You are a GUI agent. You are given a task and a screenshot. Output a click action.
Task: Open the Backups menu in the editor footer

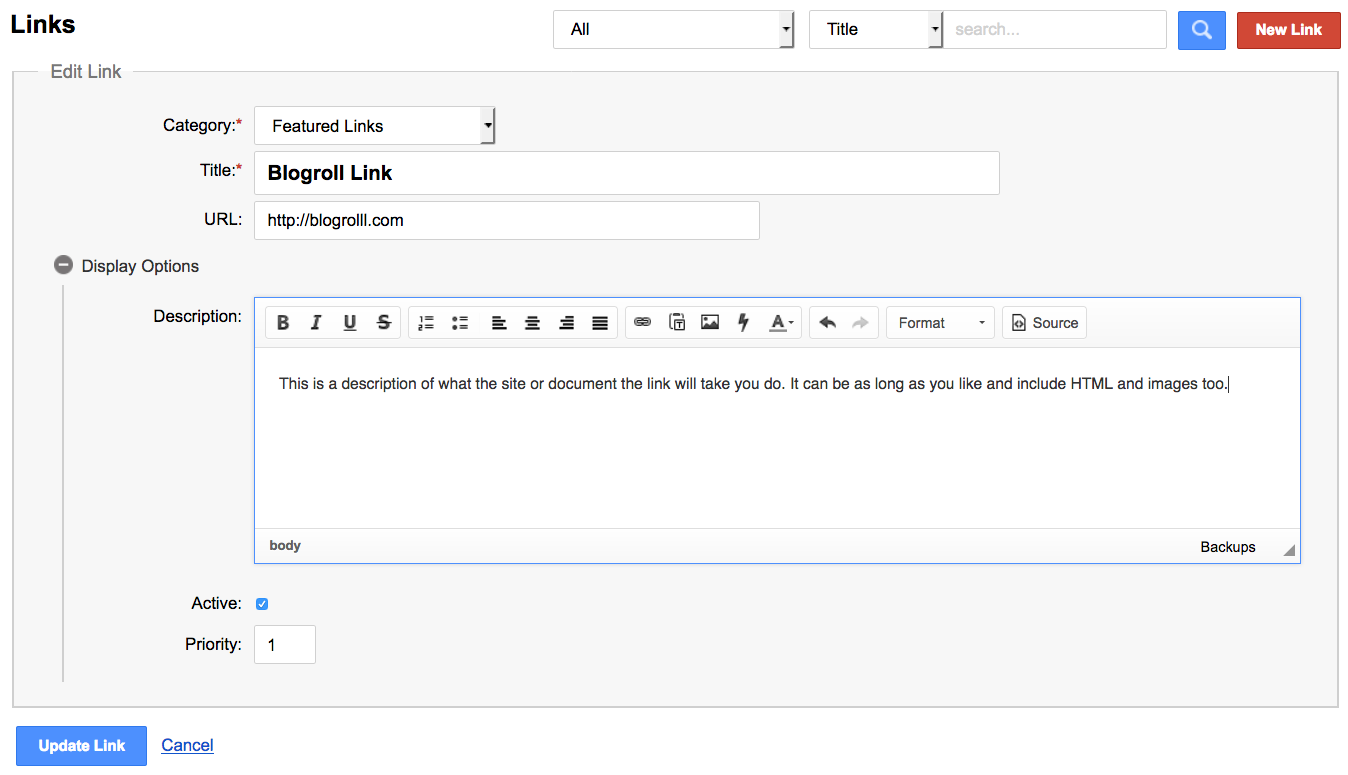click(1227, 547)
